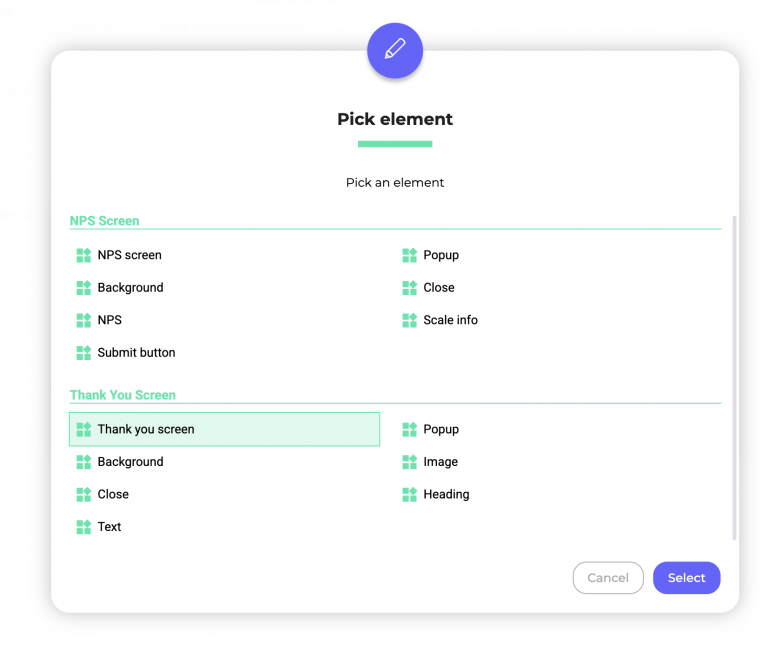Click the pencil edit icon at top
The height and width of the screenshot is (655, 768).
pos(395,50)
